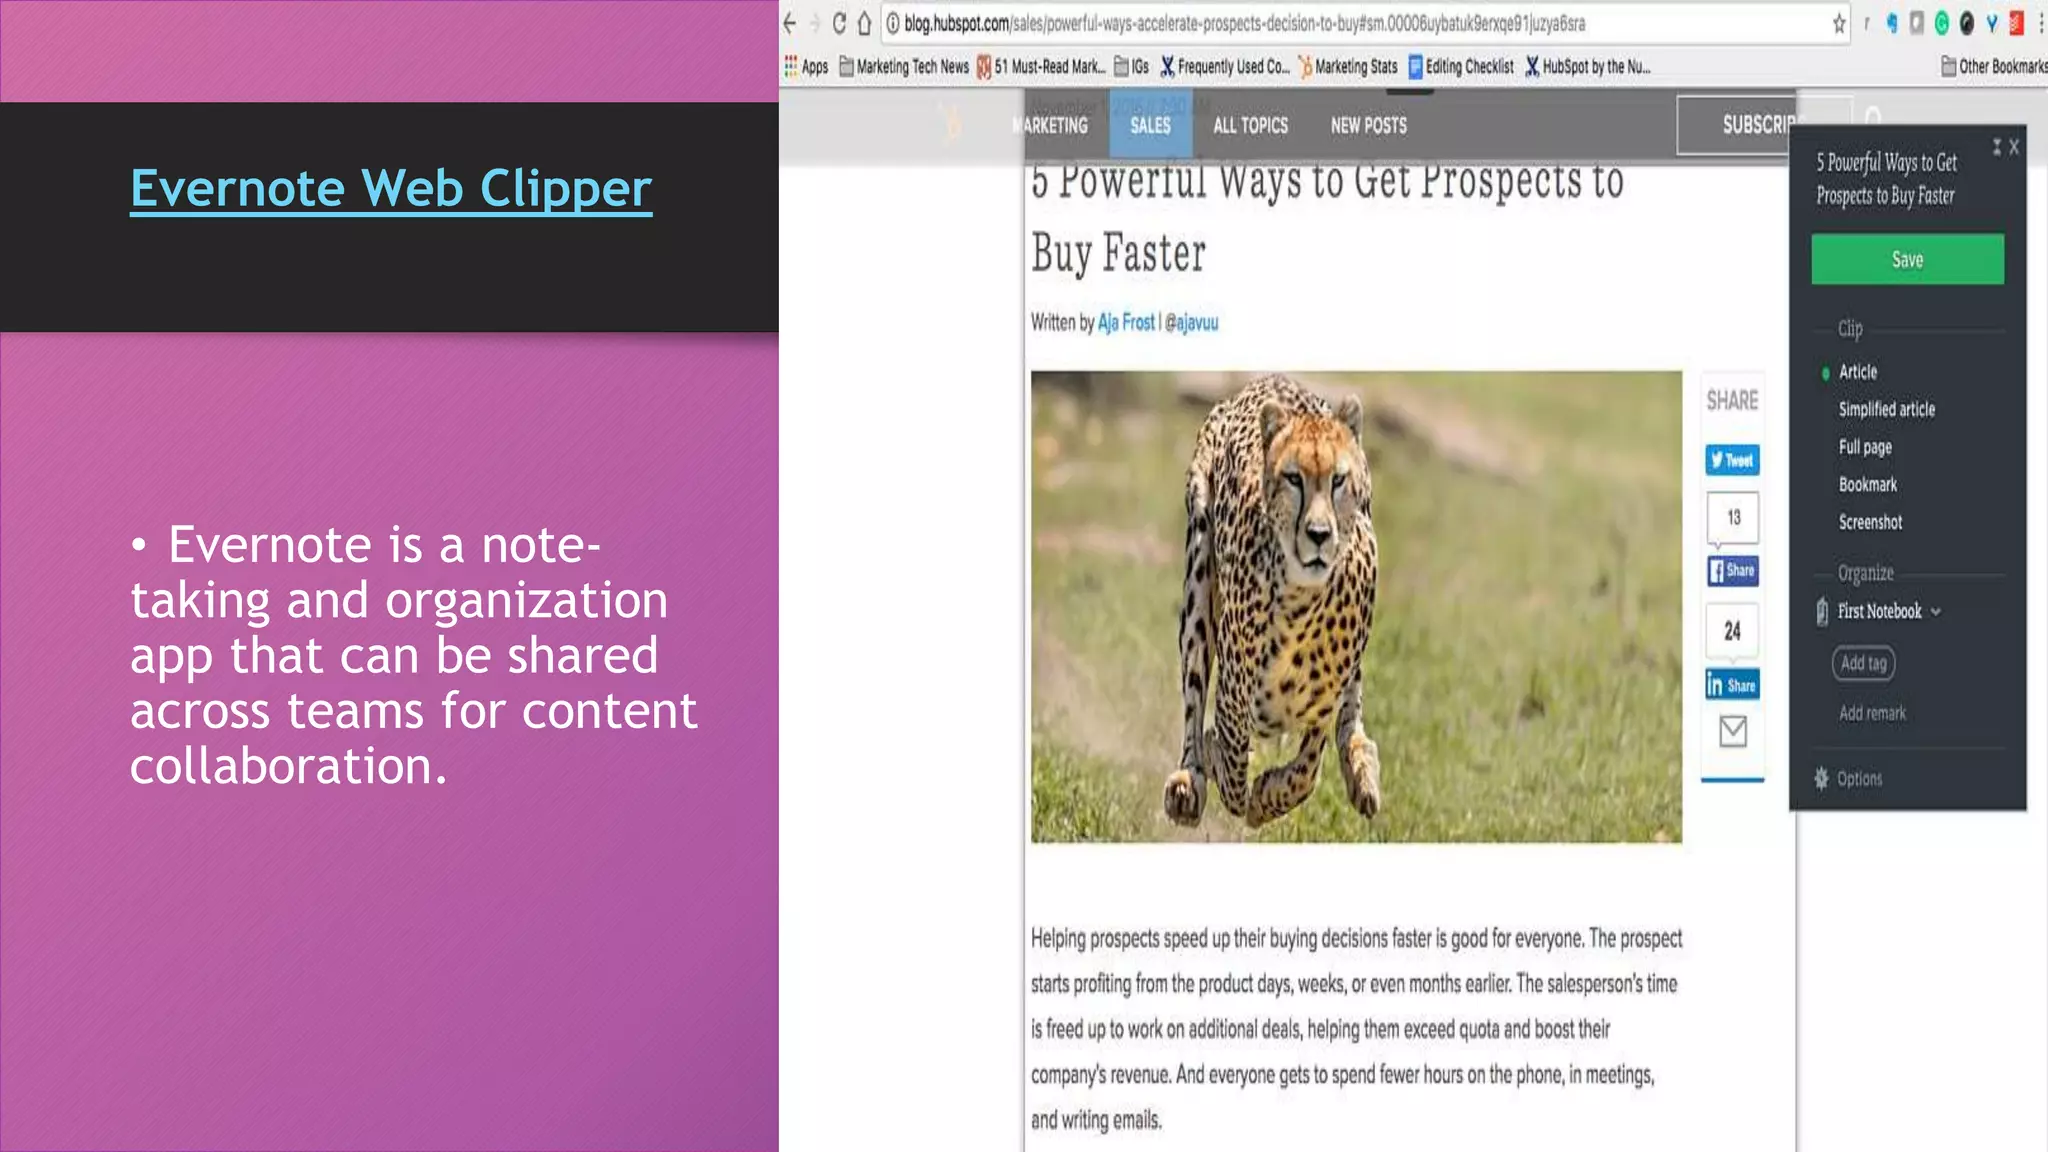Open the Evernote Web Clipper slide link
Screen dimensions: 2048x1152
pos(391,190)
